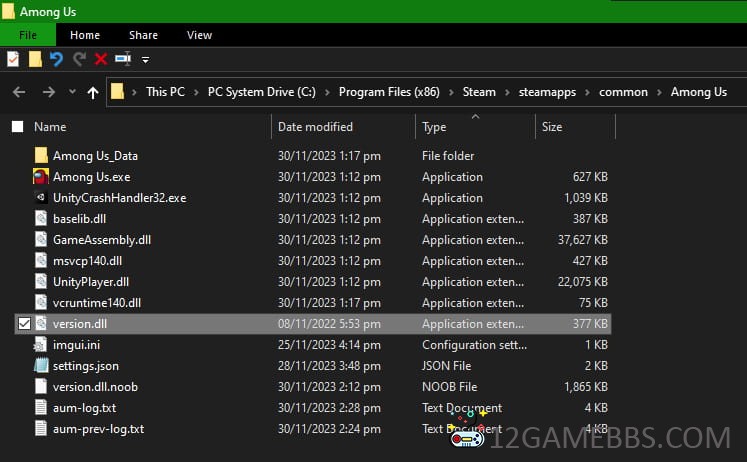Open the Home ribbon tab
747x462 pixels.
click(85, 35)
